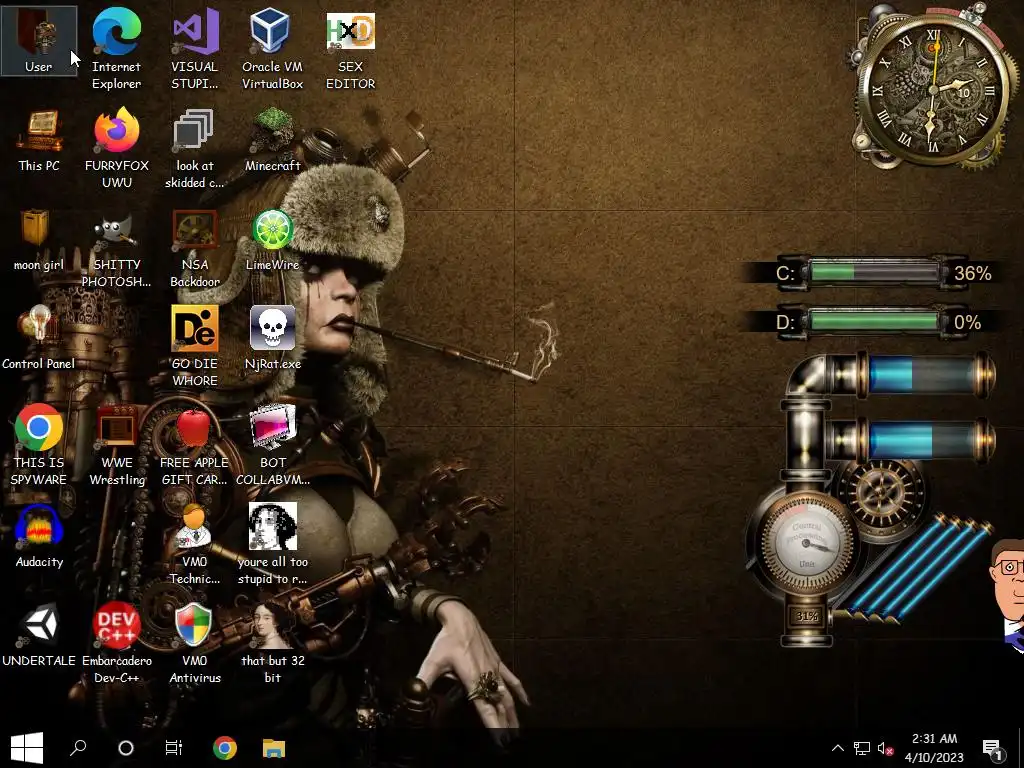1024x768 pixels.
Task: Click the Cortana circle button
Action: pos(126,748)
